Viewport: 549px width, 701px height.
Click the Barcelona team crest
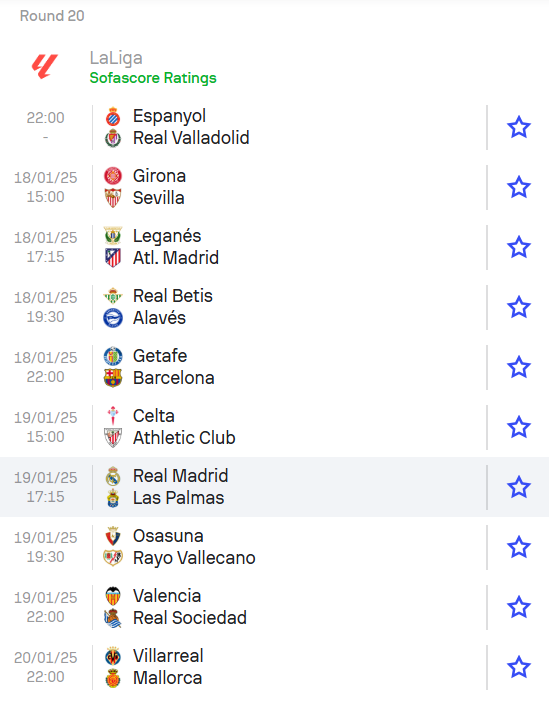pyautogui.click(x=113, y=378)
